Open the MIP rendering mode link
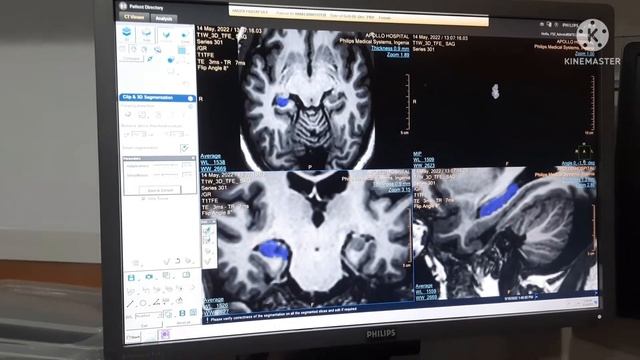Screen dimensions: 640x360 [x=417, y=154]
